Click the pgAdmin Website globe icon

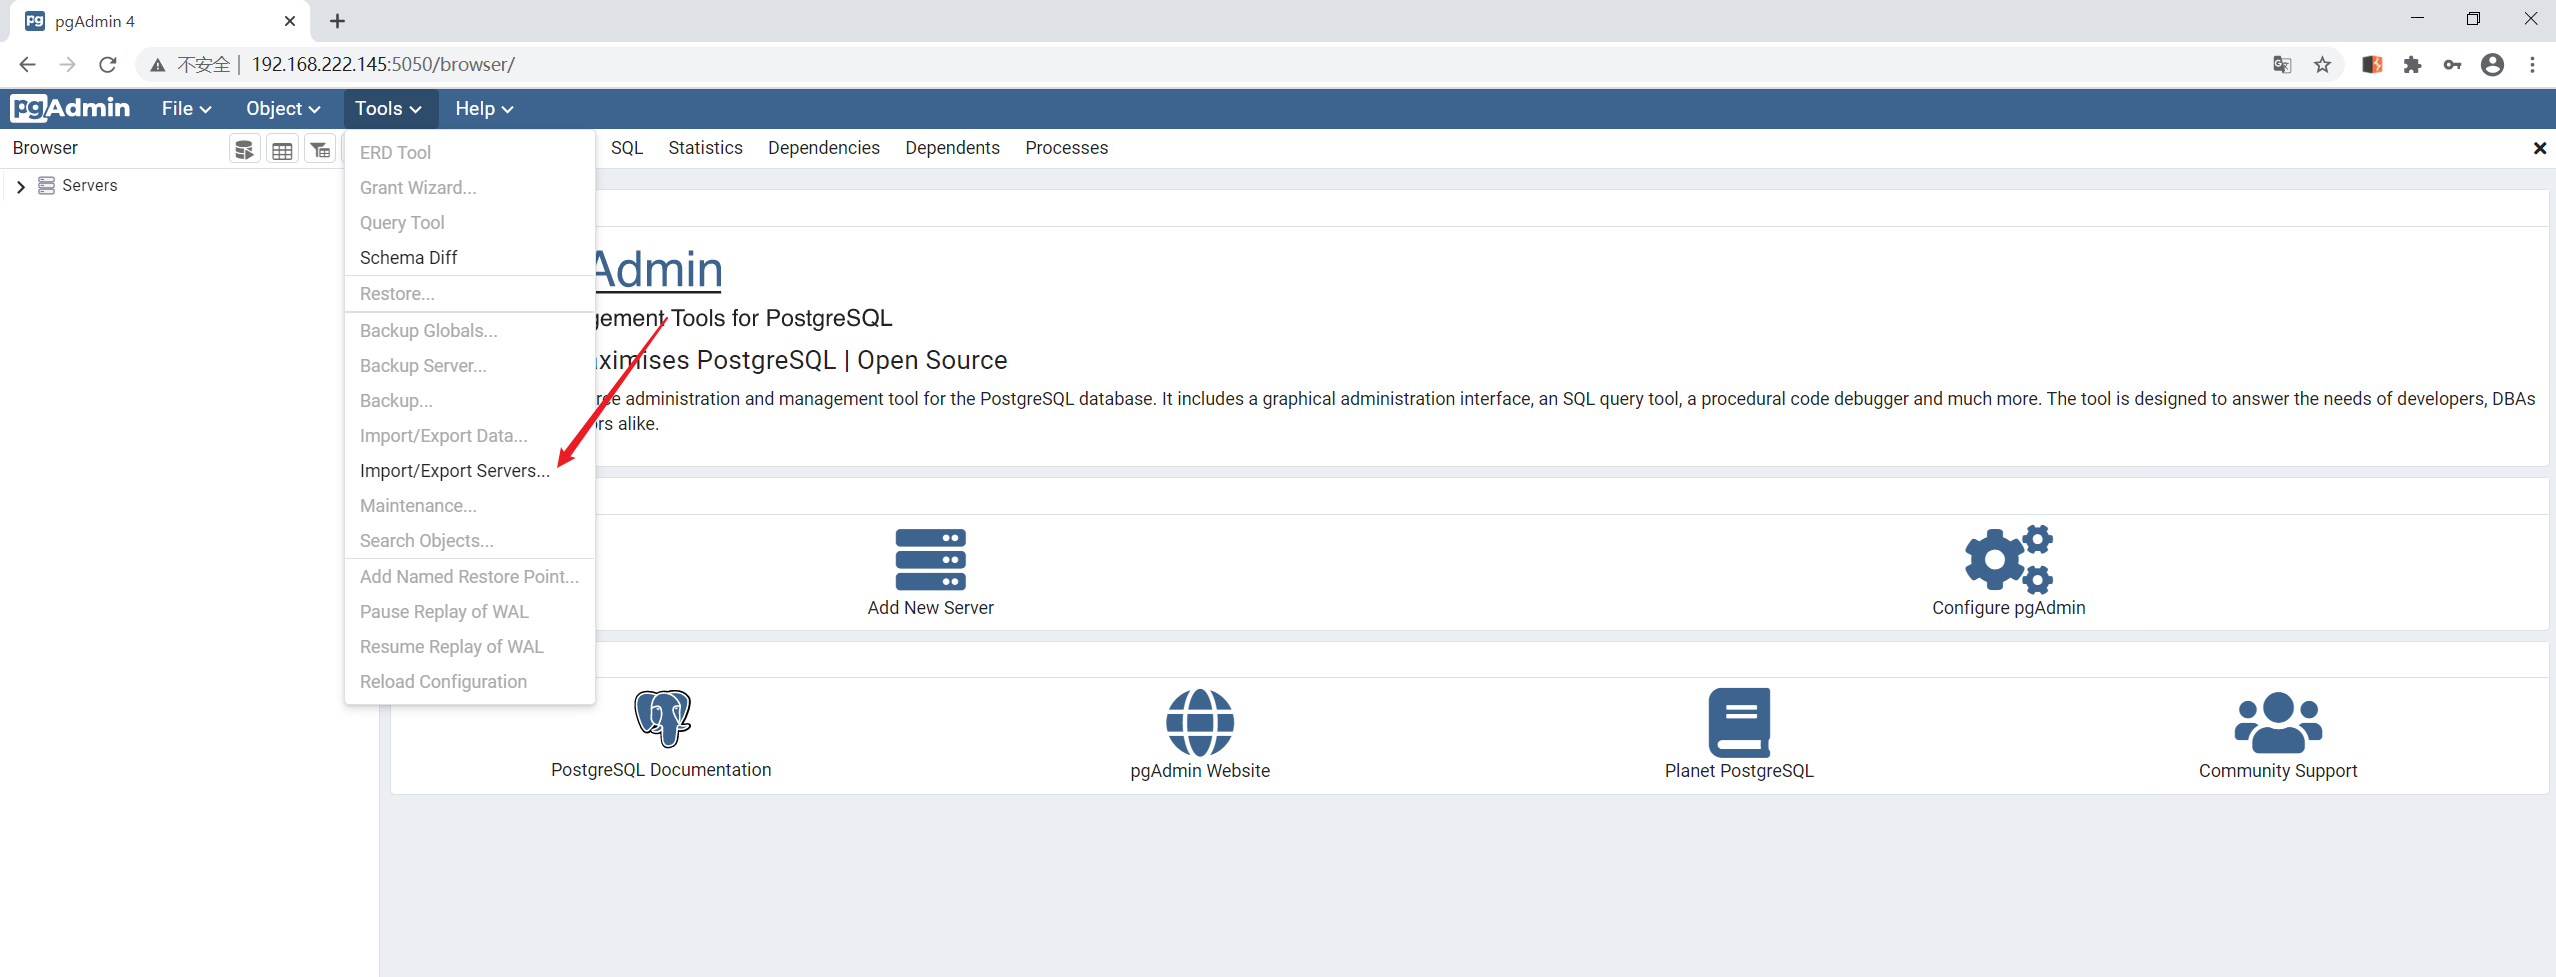click(x=1200, y=722)
